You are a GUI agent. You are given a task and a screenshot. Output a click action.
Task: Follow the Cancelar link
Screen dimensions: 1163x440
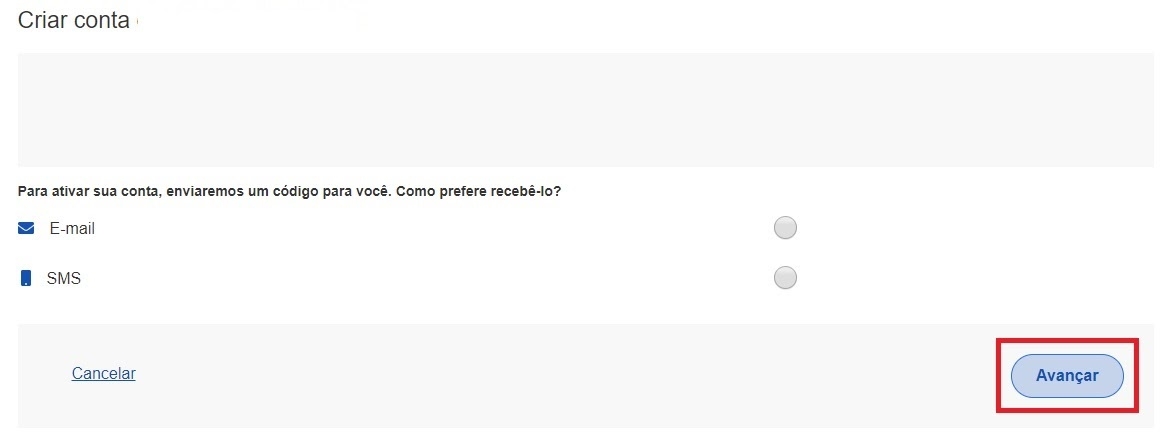pyautogui.click(x=104, y=373)
